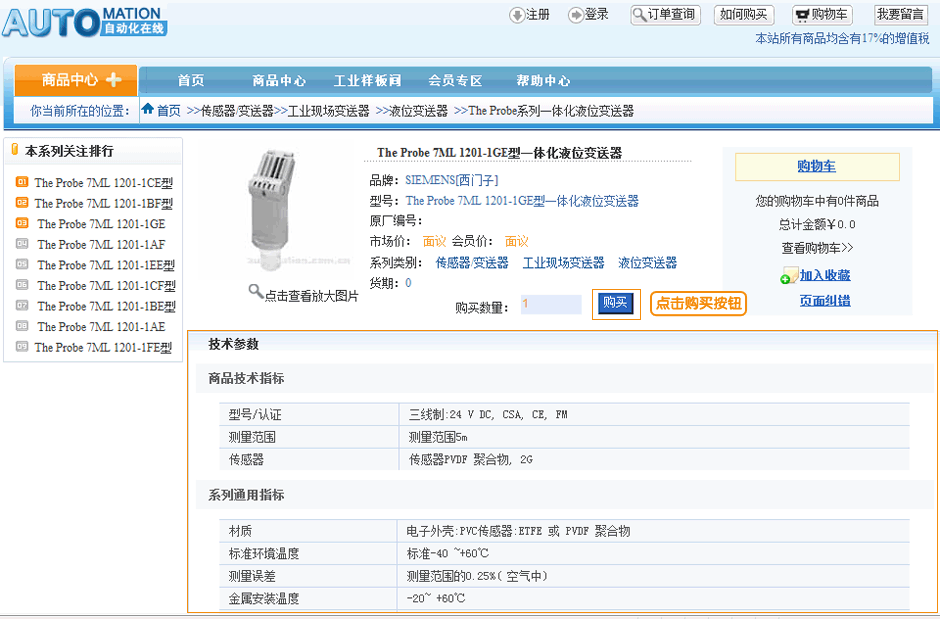Click the 总计金额￥0.0 text
940x619 pixels.
click(817, 225)
